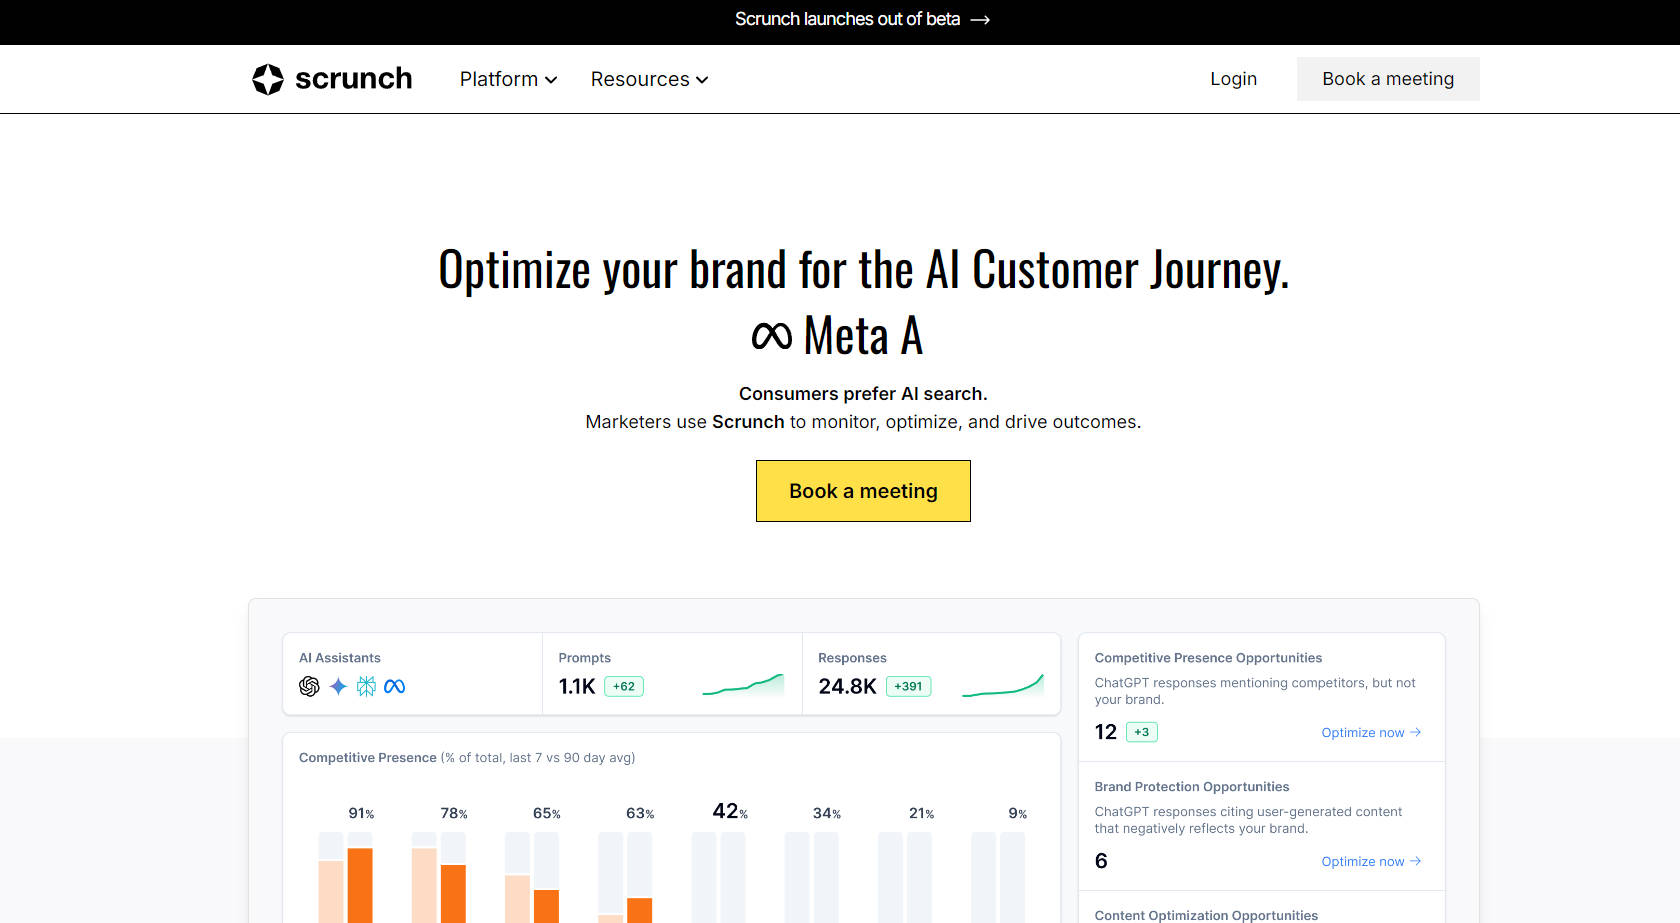Click the Prompts trend sparkline chart
The width and height of the screenshot is (1680, 923).
743,685
